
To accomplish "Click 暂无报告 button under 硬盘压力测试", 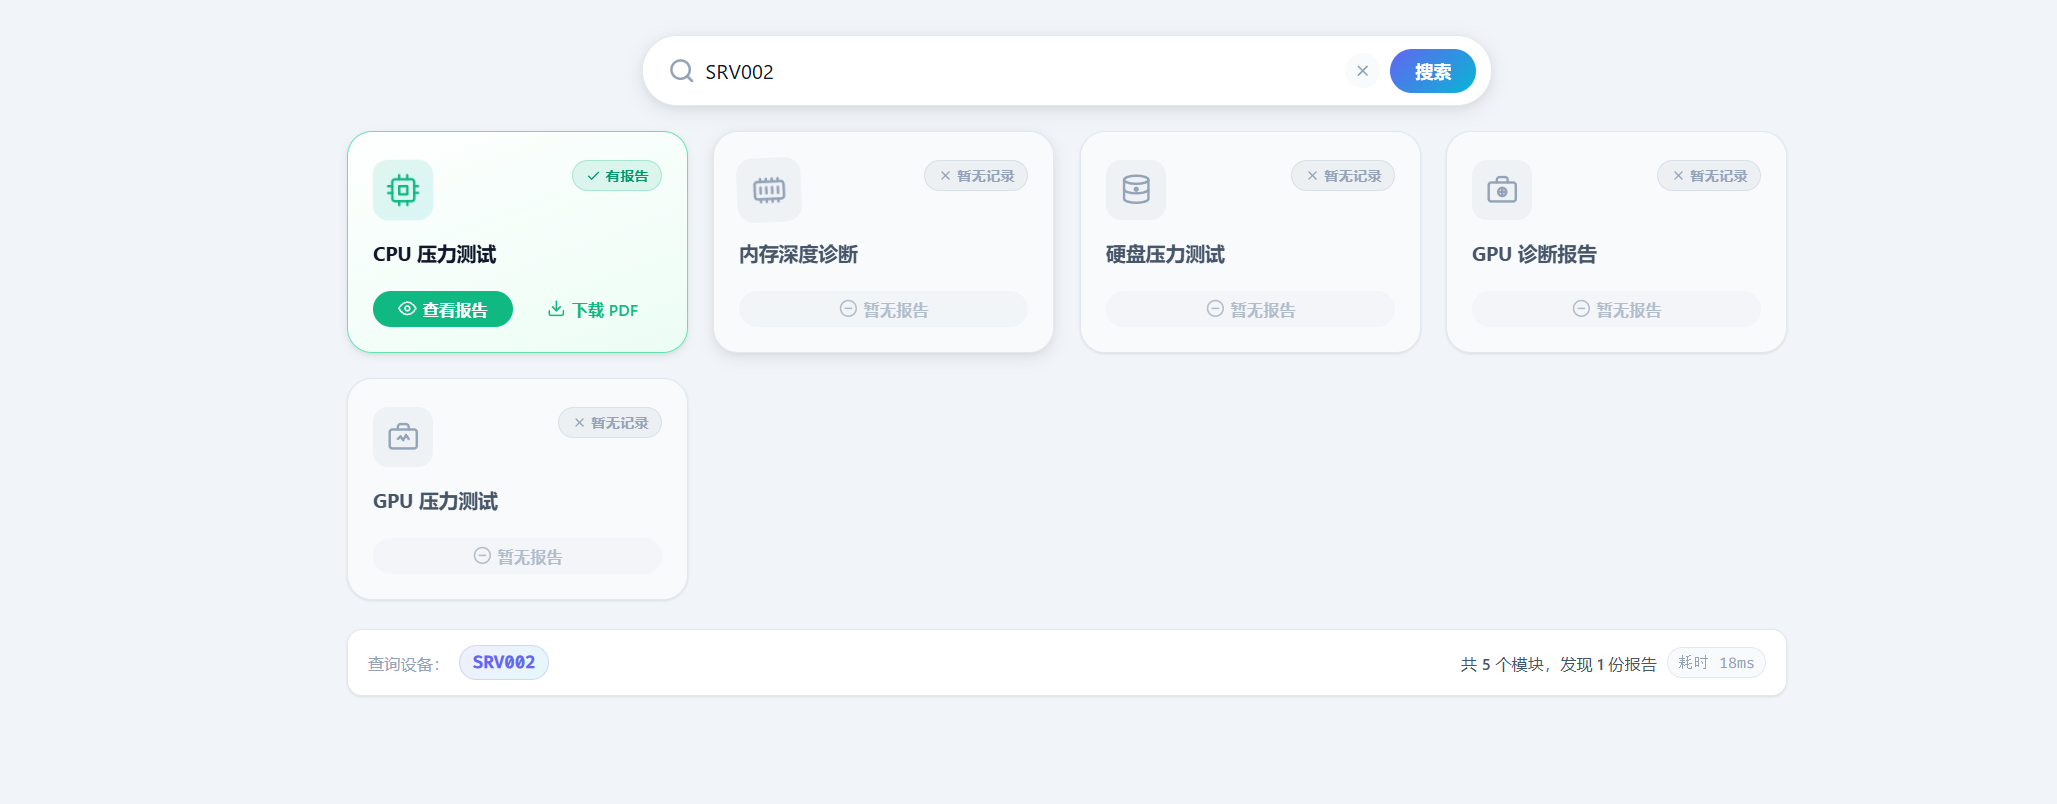I will (1250, 309).
